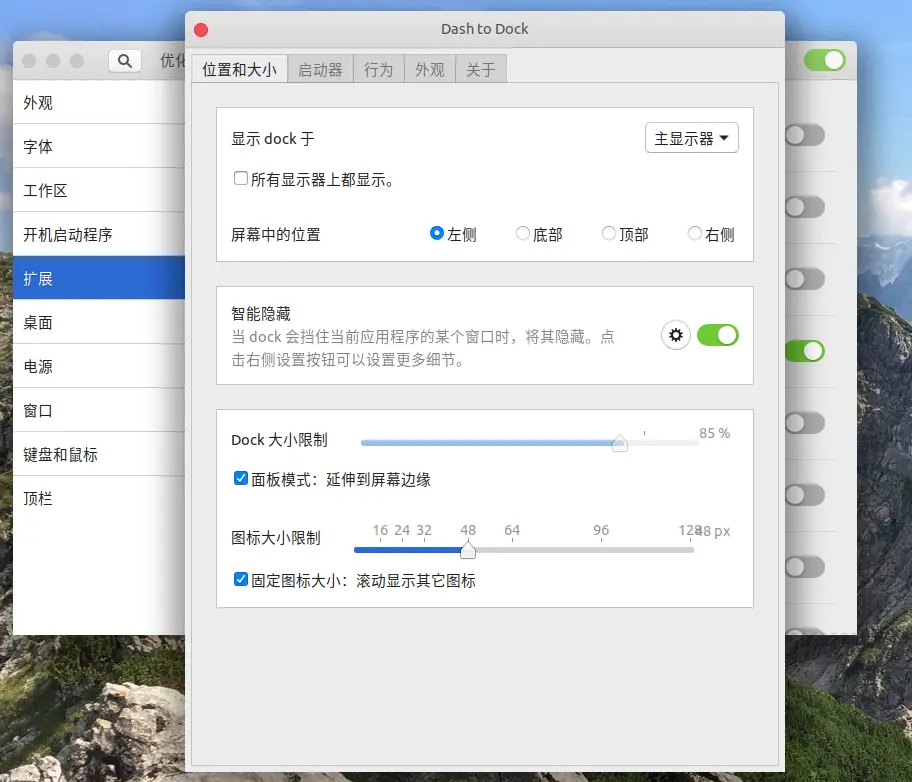Toggle the extensions master switch in Tweaks header
912x782 pixels.
tap(824, 60)
